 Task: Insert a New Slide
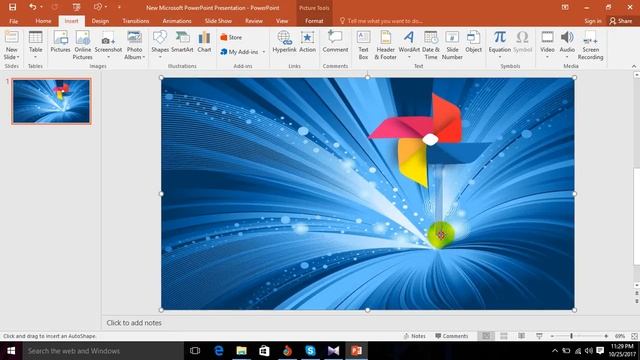11,45
